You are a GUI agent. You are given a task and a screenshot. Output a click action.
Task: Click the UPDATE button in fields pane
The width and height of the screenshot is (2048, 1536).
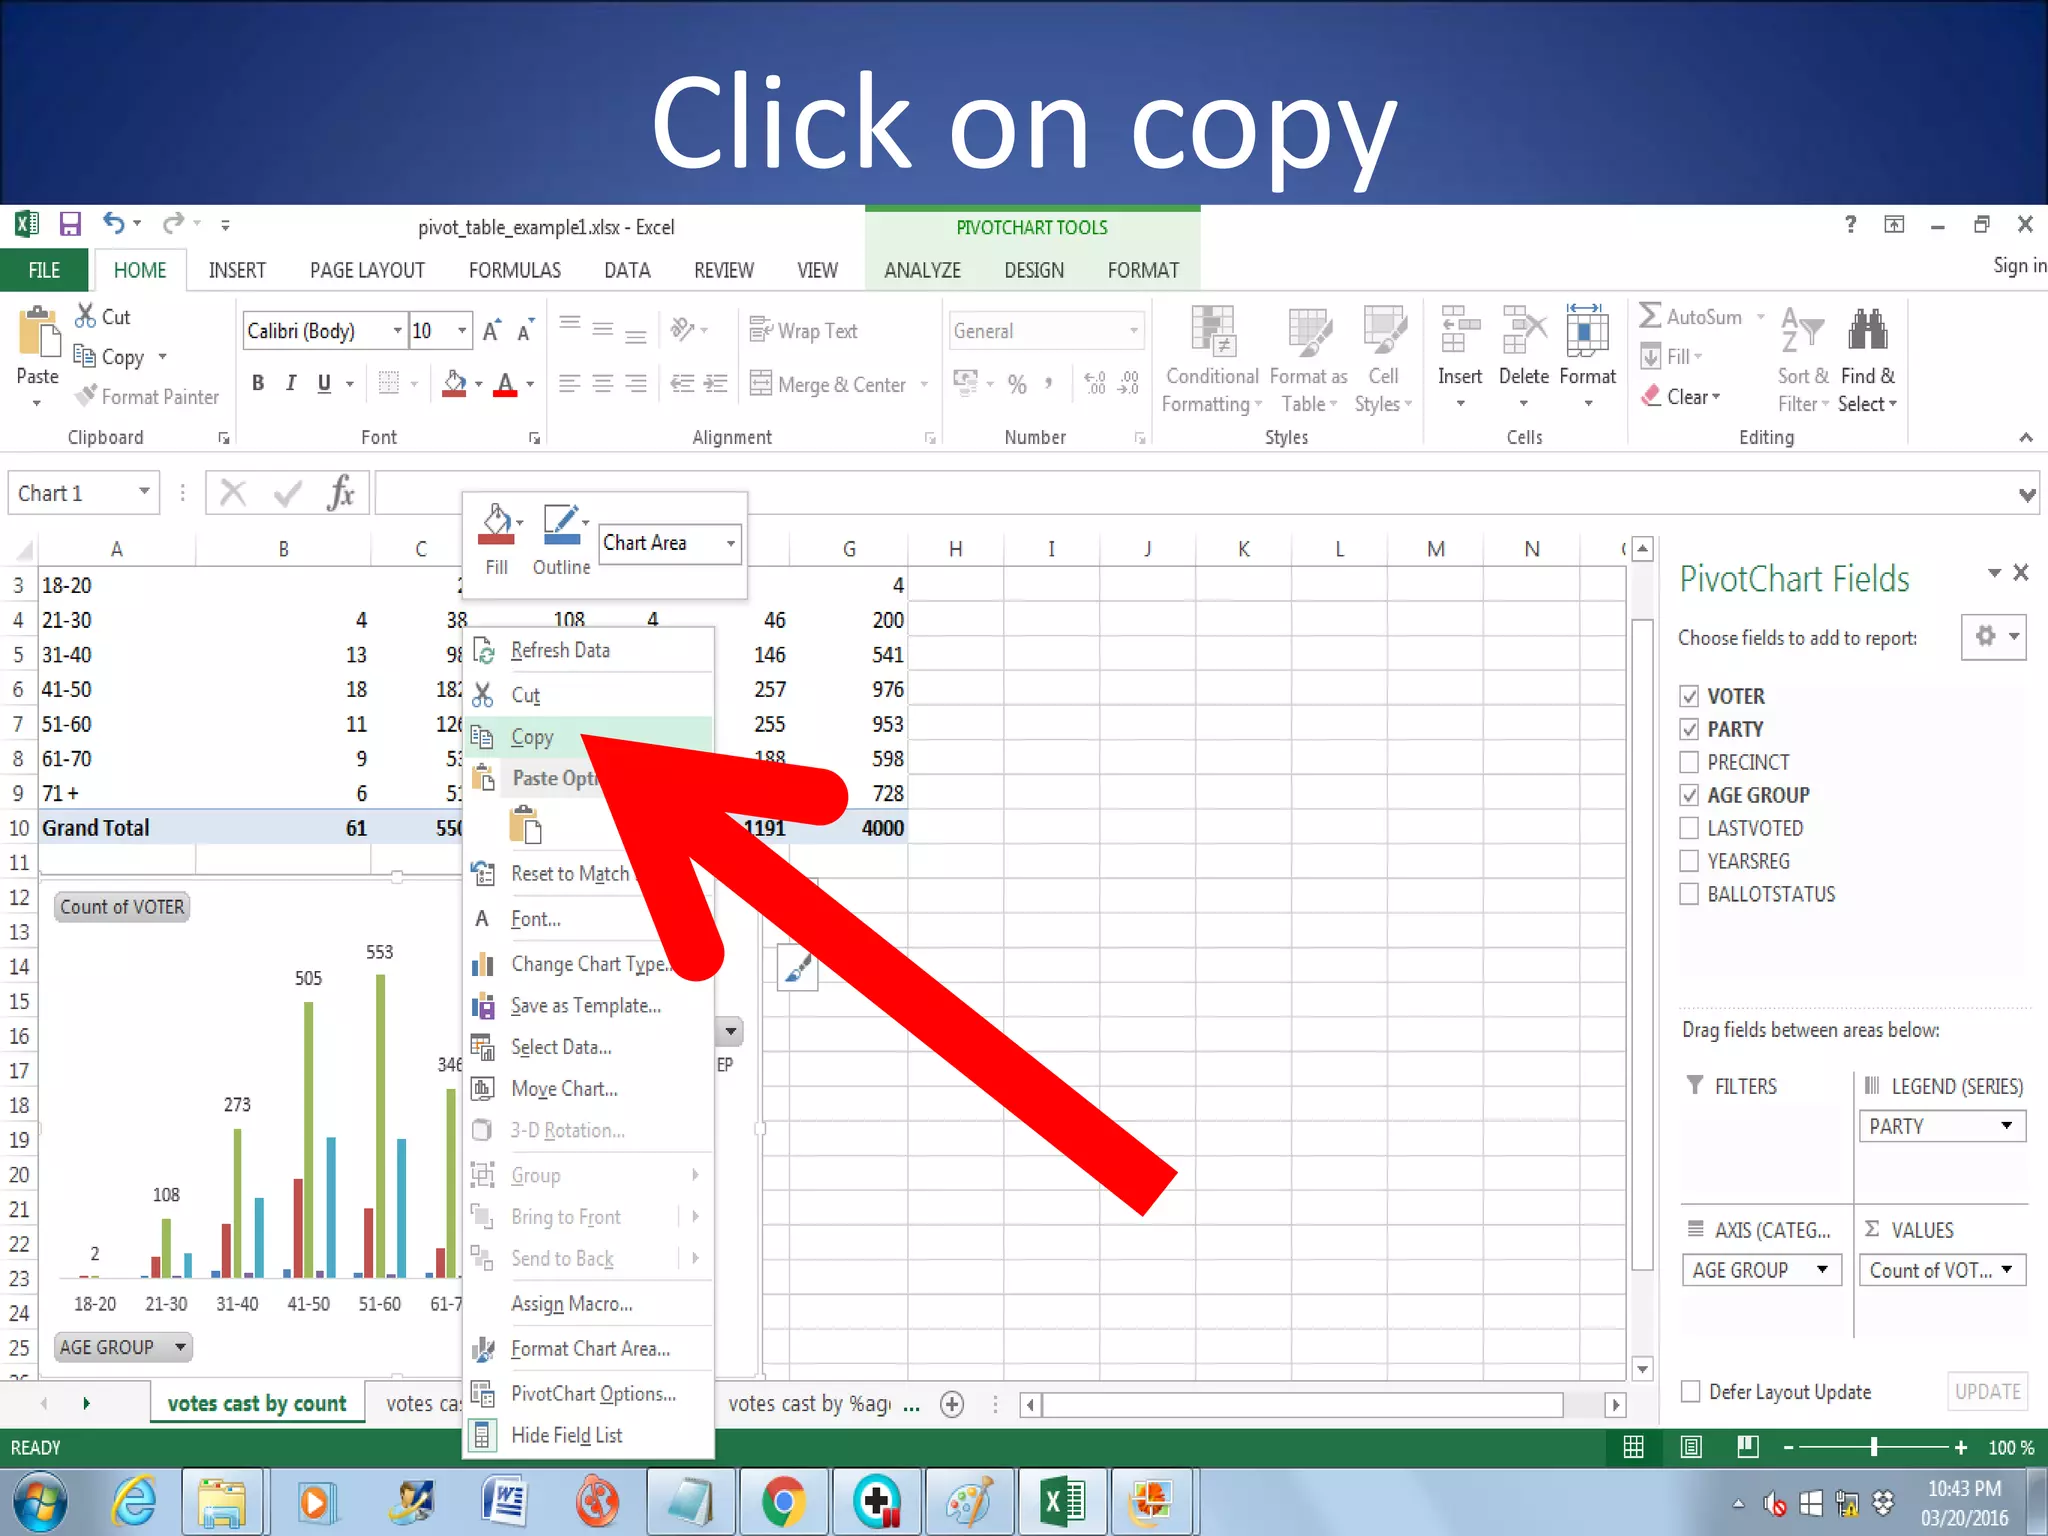1987,1391
